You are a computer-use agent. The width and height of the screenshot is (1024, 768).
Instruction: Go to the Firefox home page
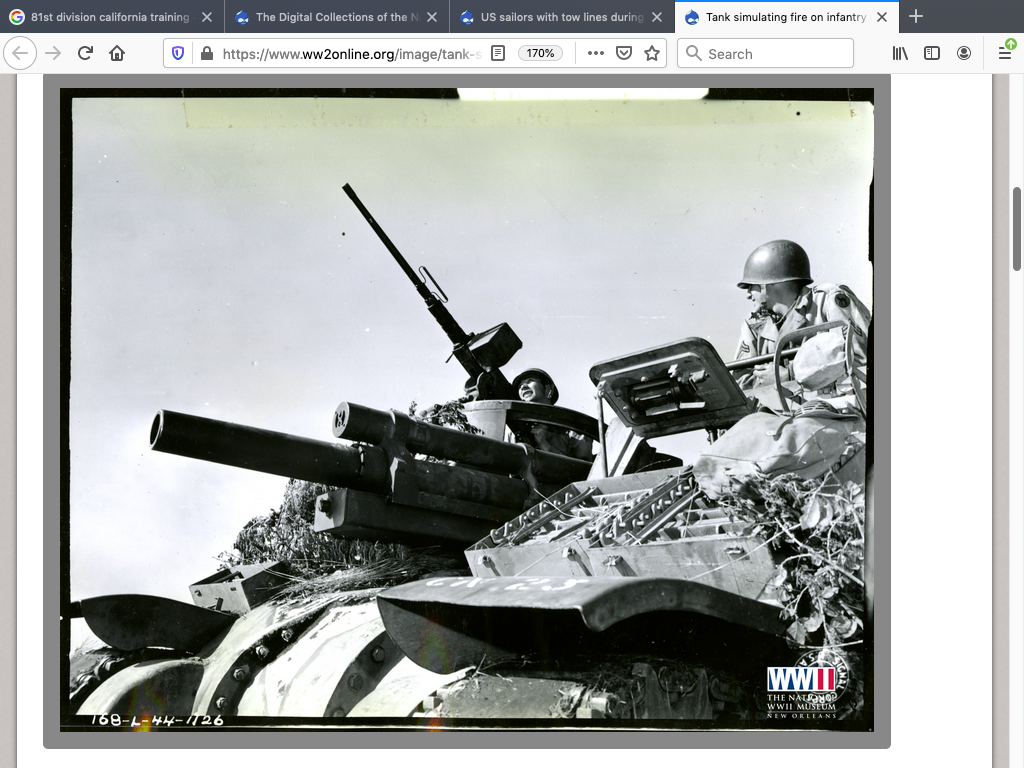pos(117,53)
